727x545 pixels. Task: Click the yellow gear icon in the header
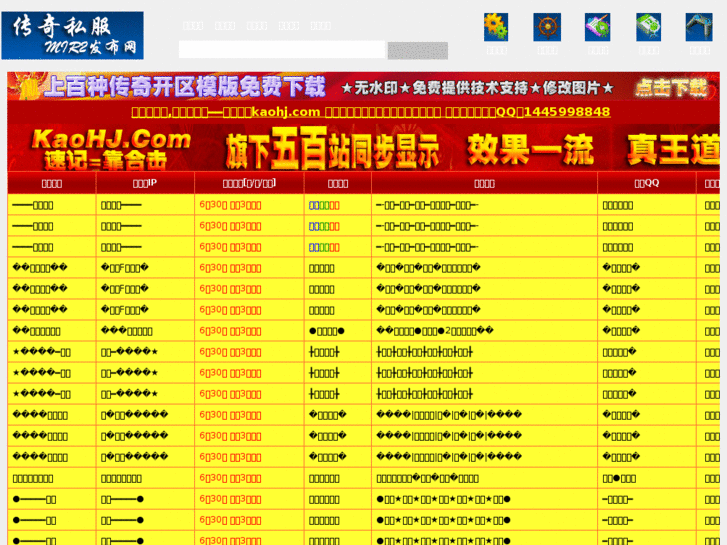496,27
